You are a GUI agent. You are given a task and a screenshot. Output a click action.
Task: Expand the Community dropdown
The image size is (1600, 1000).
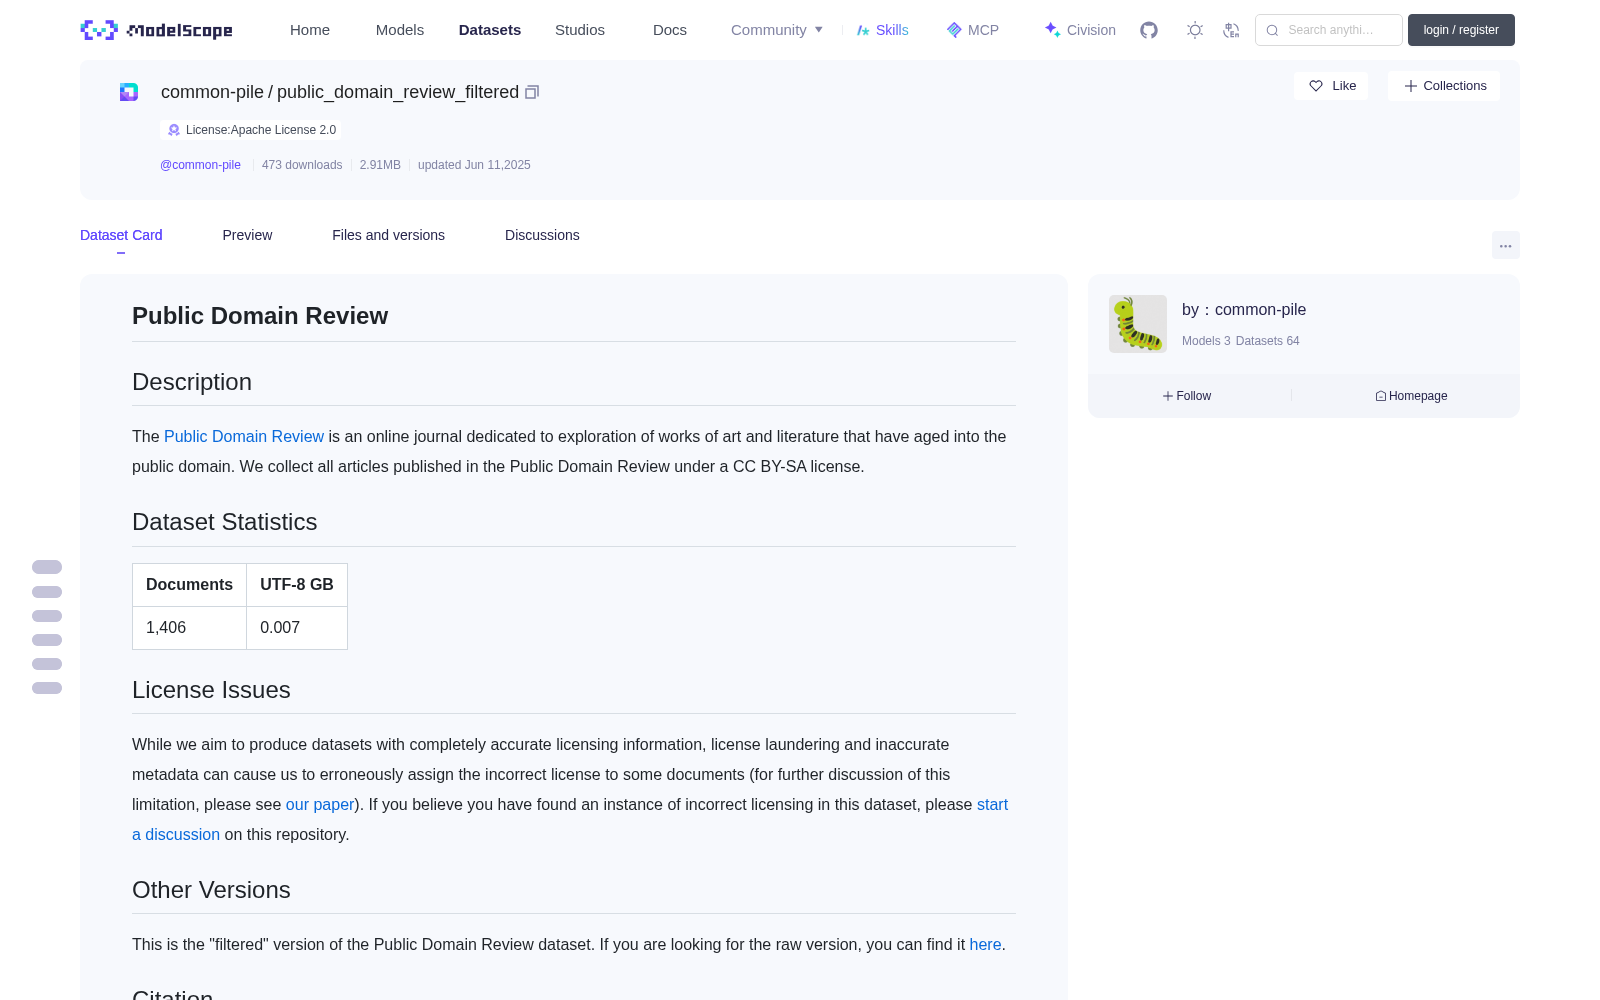777,30
